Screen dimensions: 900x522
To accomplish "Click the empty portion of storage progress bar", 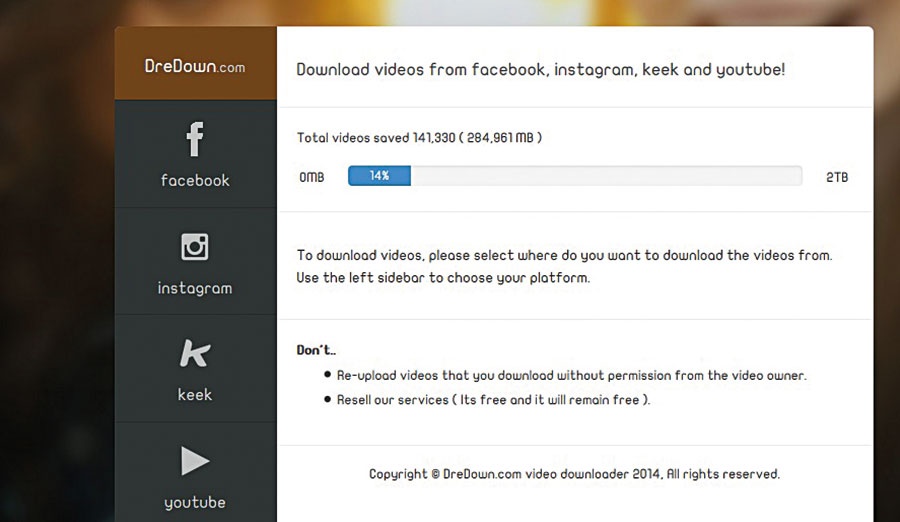I will pos(605,176).
